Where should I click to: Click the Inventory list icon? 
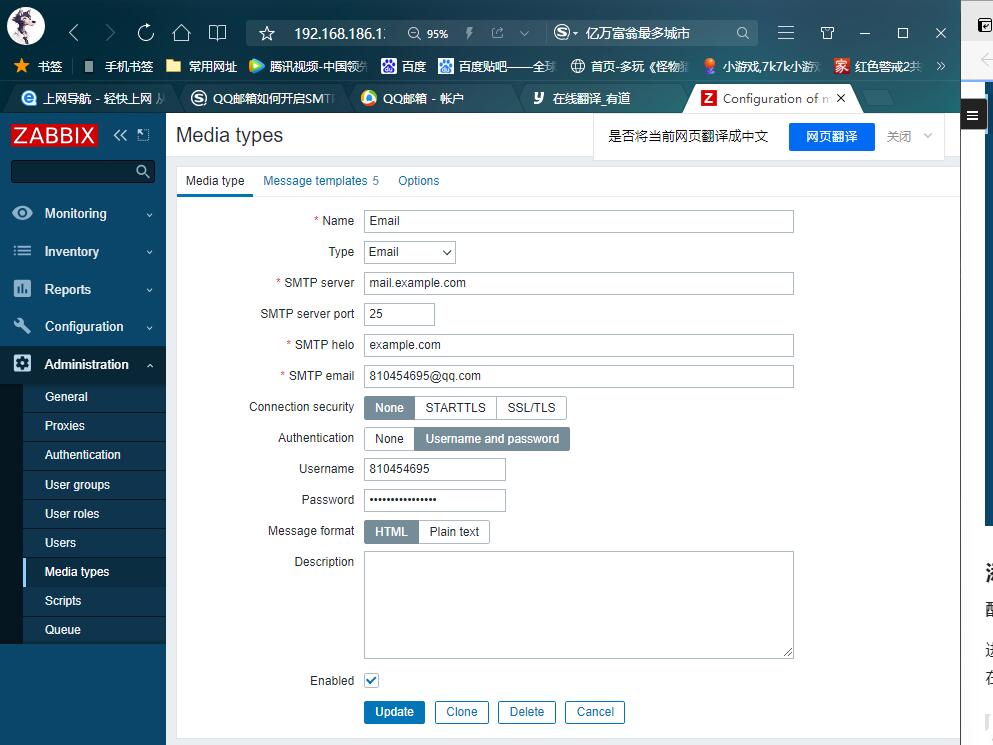pos(22,251)
